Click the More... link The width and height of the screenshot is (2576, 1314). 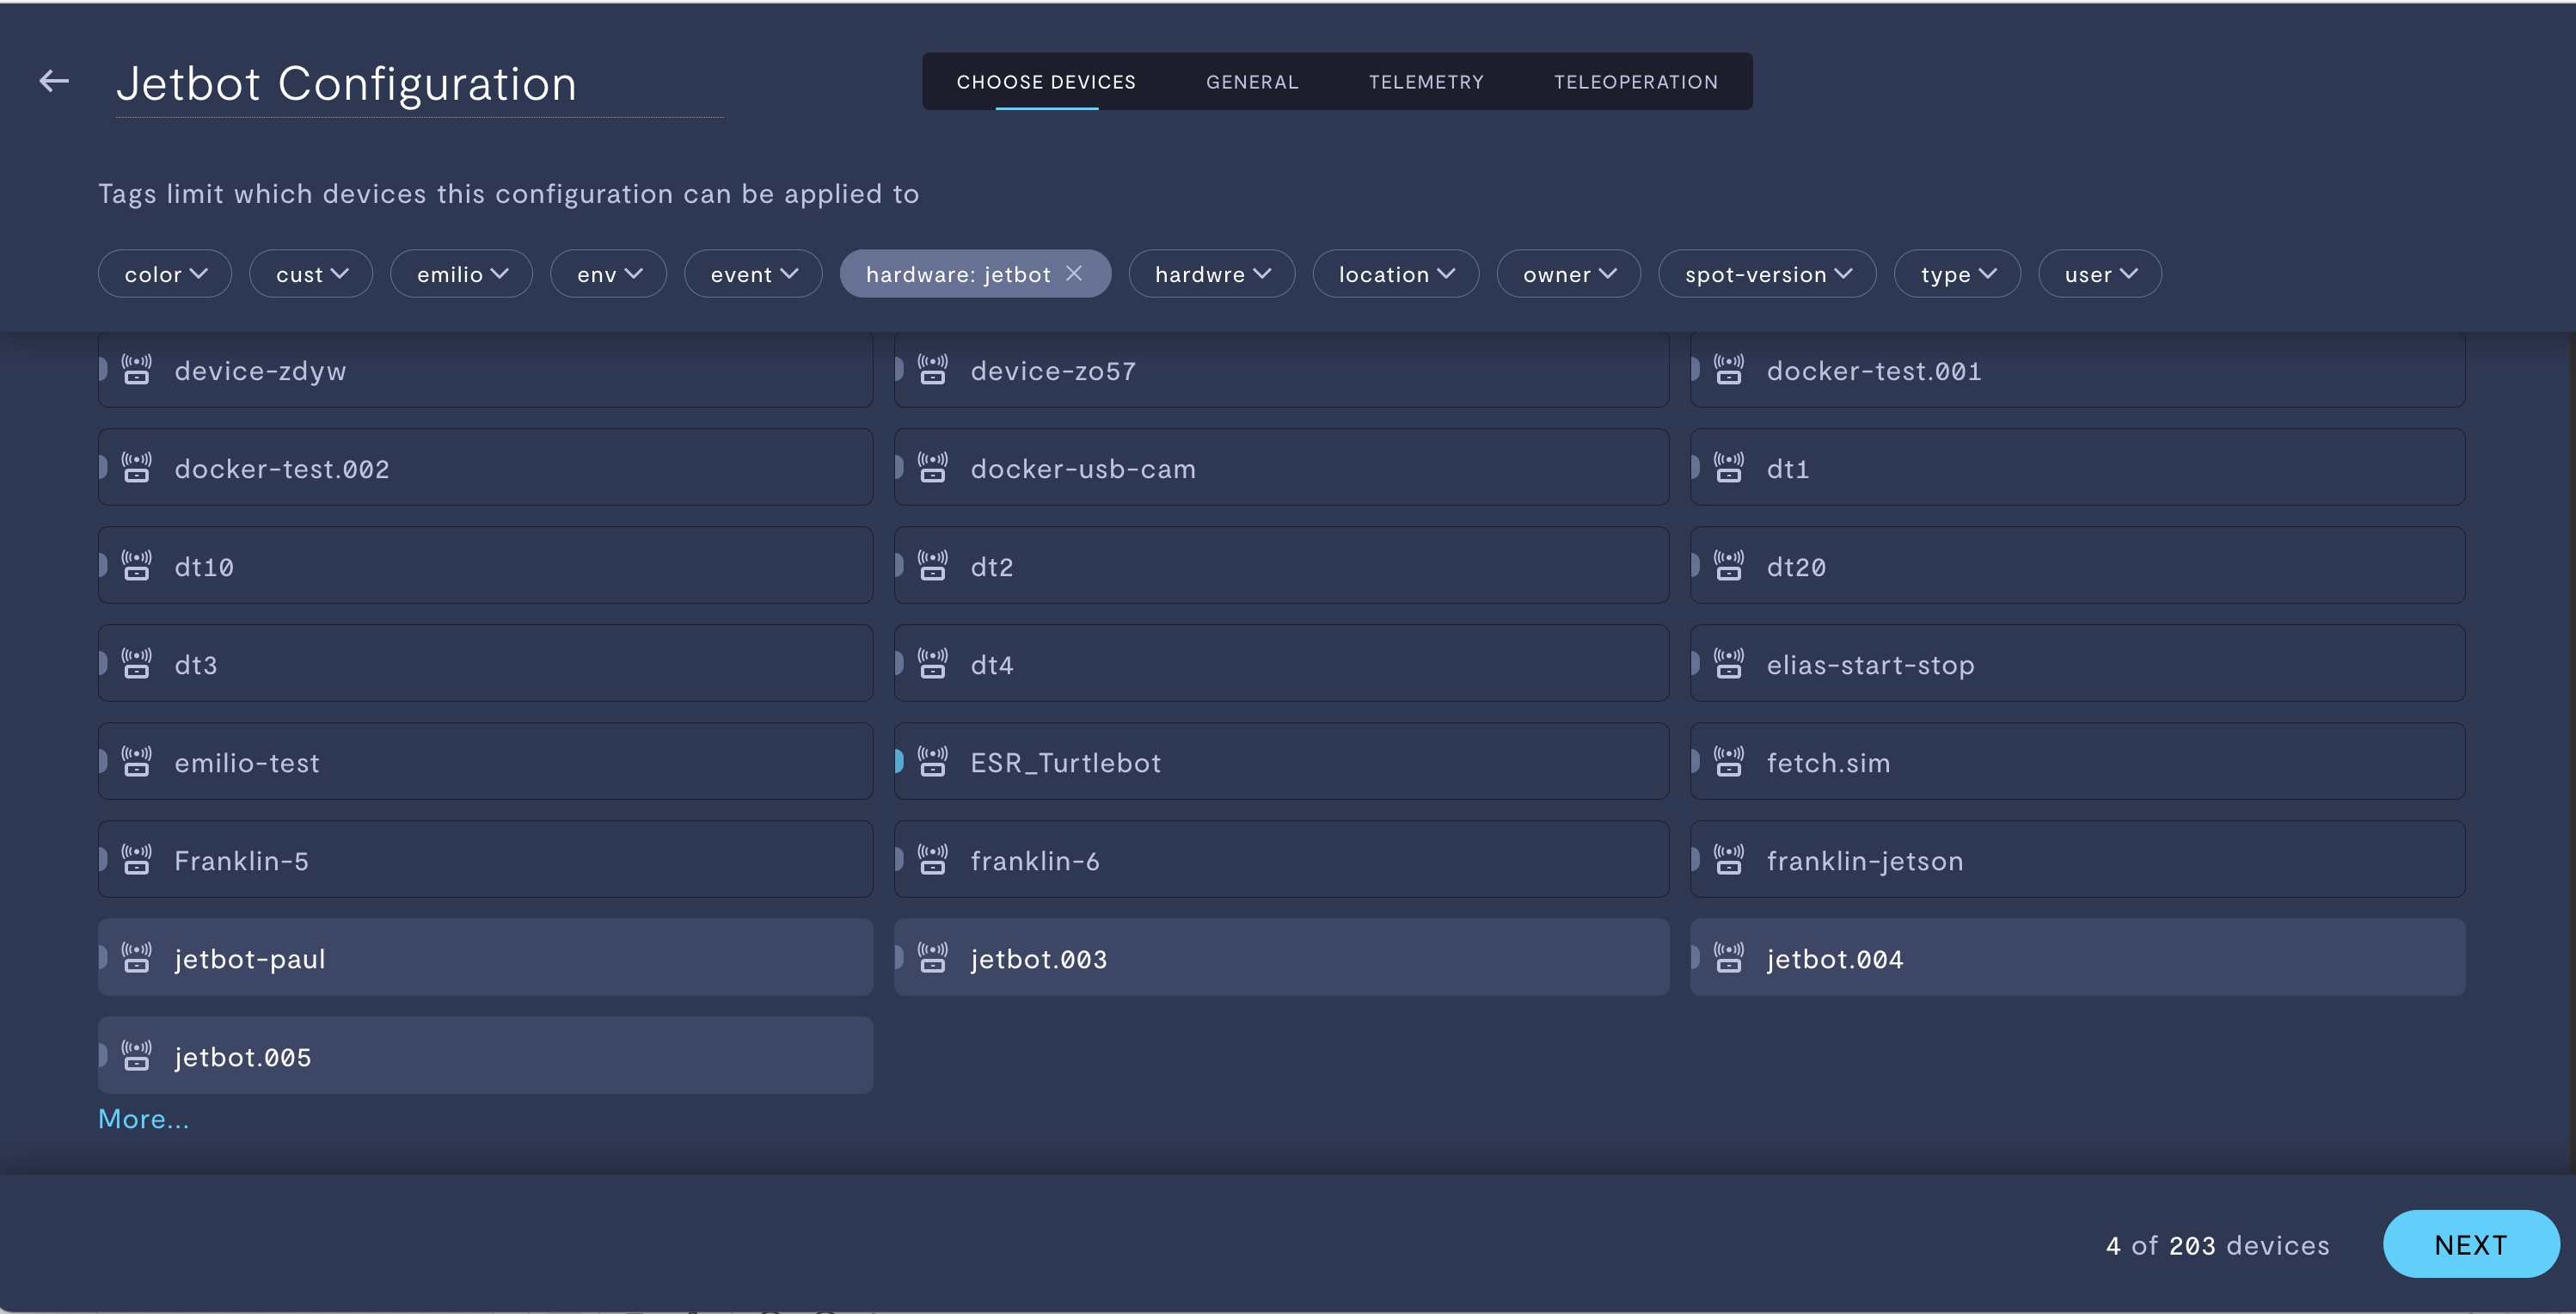143,1119
